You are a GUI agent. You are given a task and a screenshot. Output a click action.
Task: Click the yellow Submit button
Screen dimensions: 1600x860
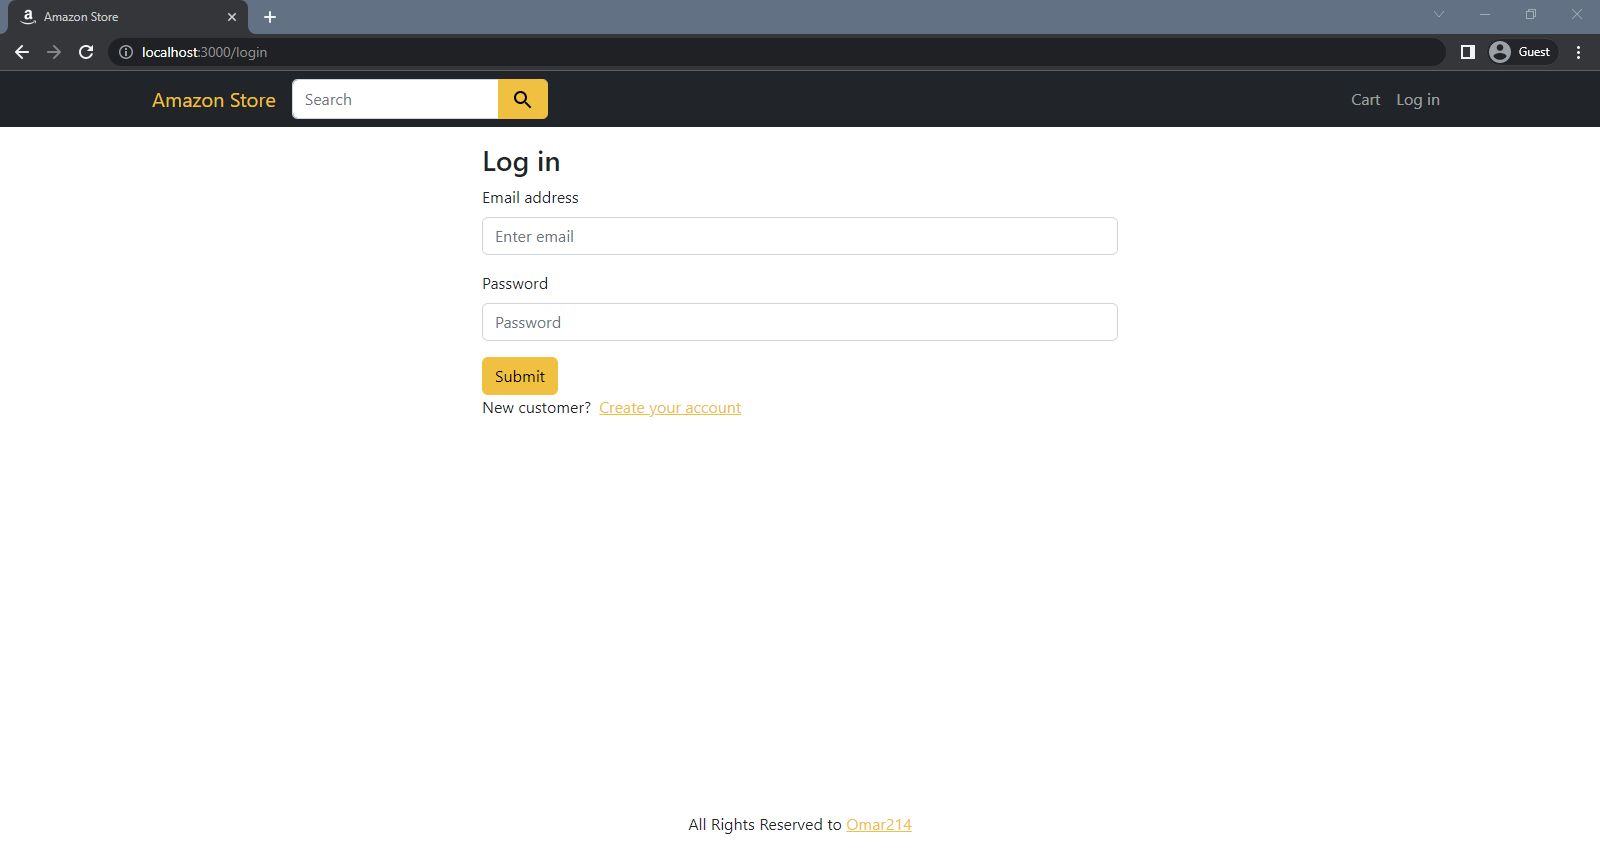[520, 376]
